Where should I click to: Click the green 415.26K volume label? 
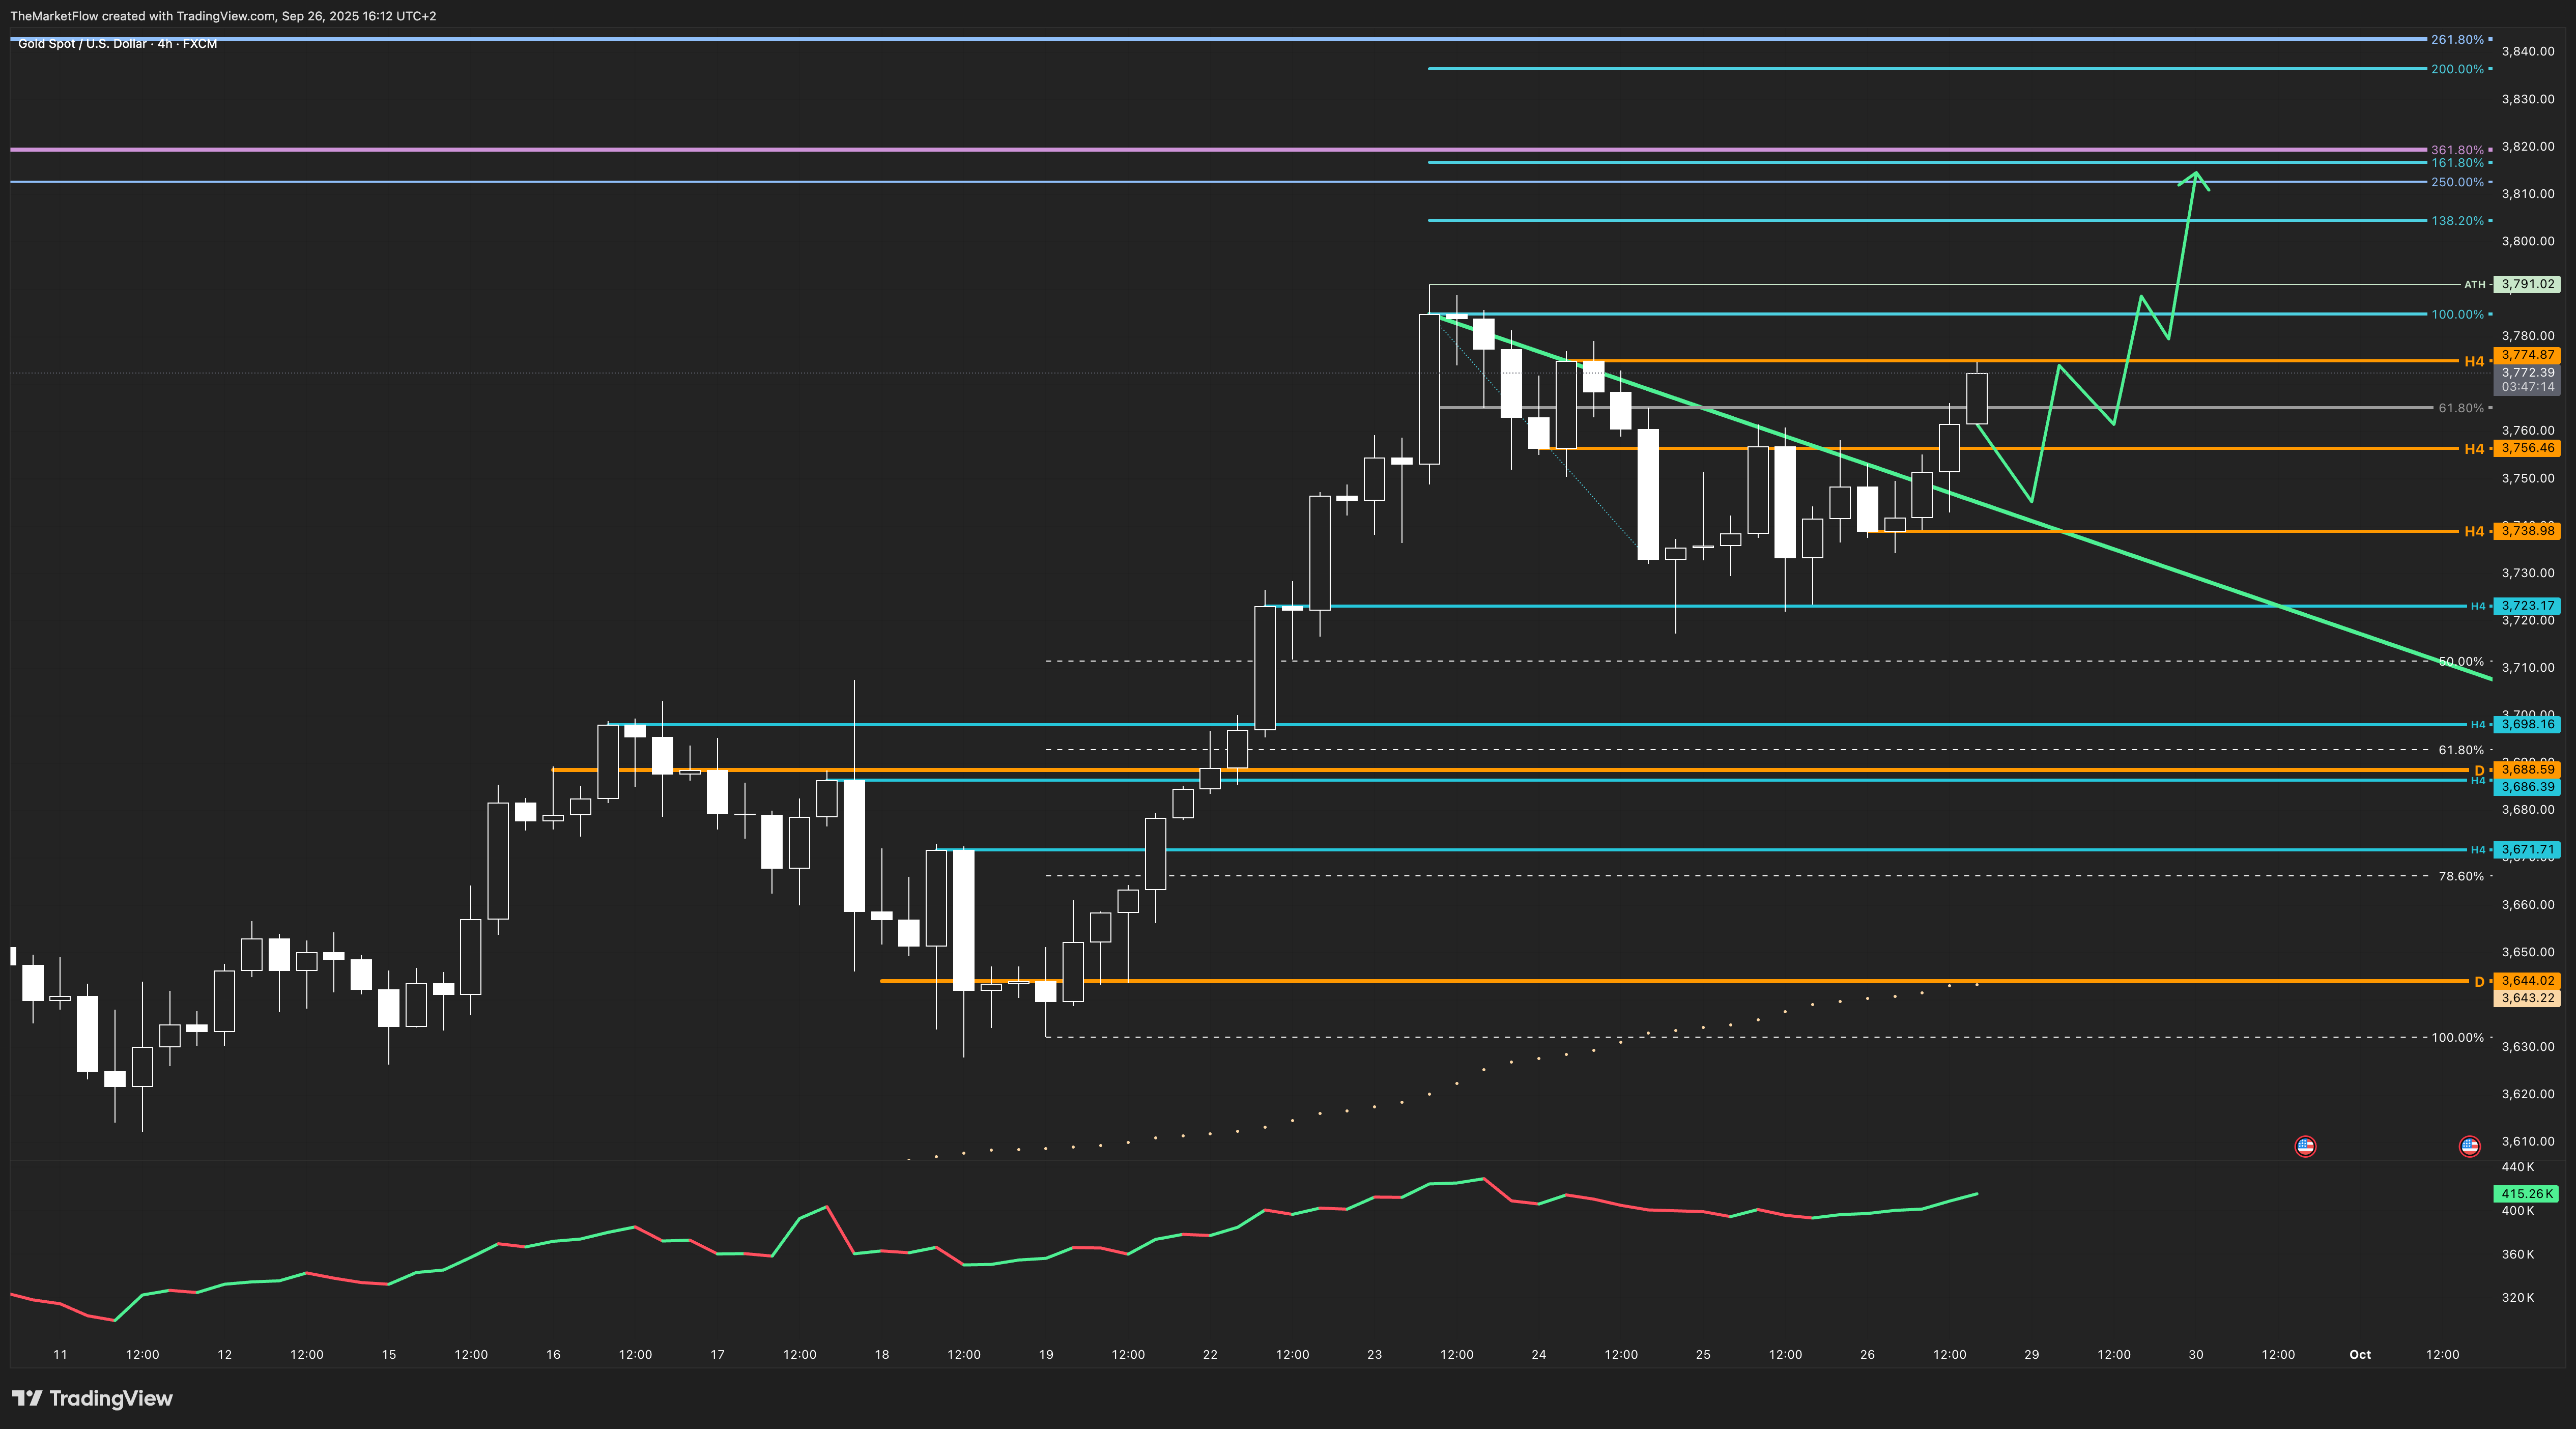2527,1193
